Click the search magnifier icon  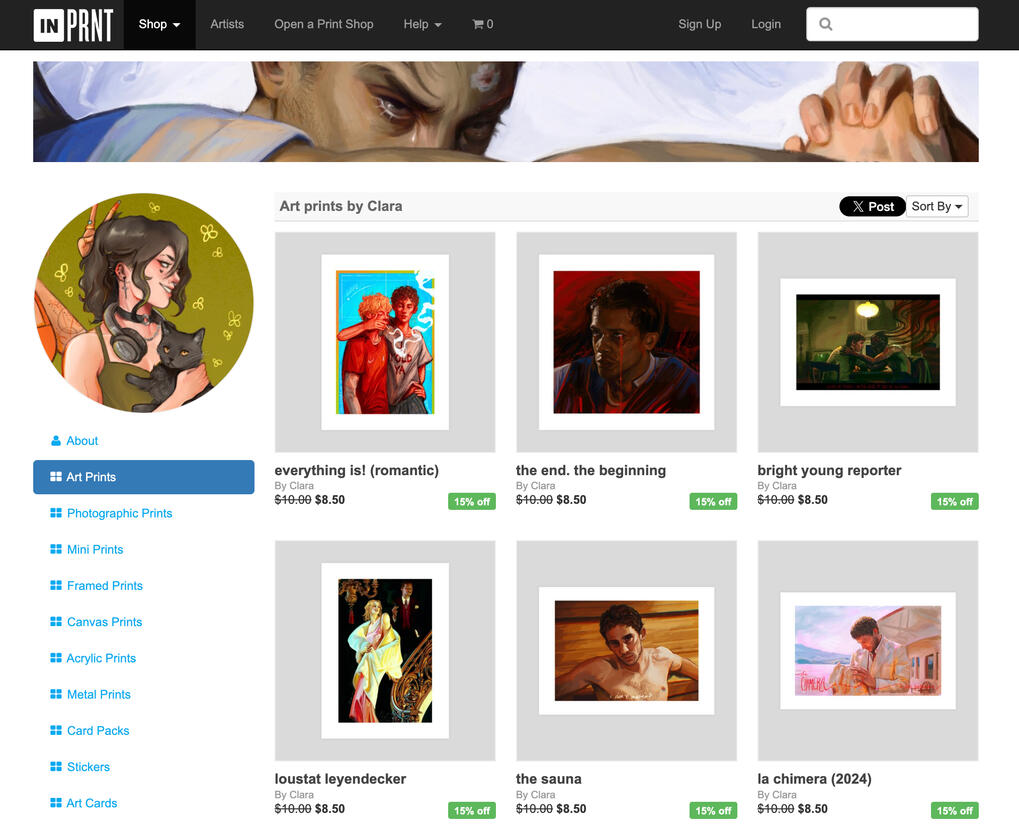click(825, 24)
